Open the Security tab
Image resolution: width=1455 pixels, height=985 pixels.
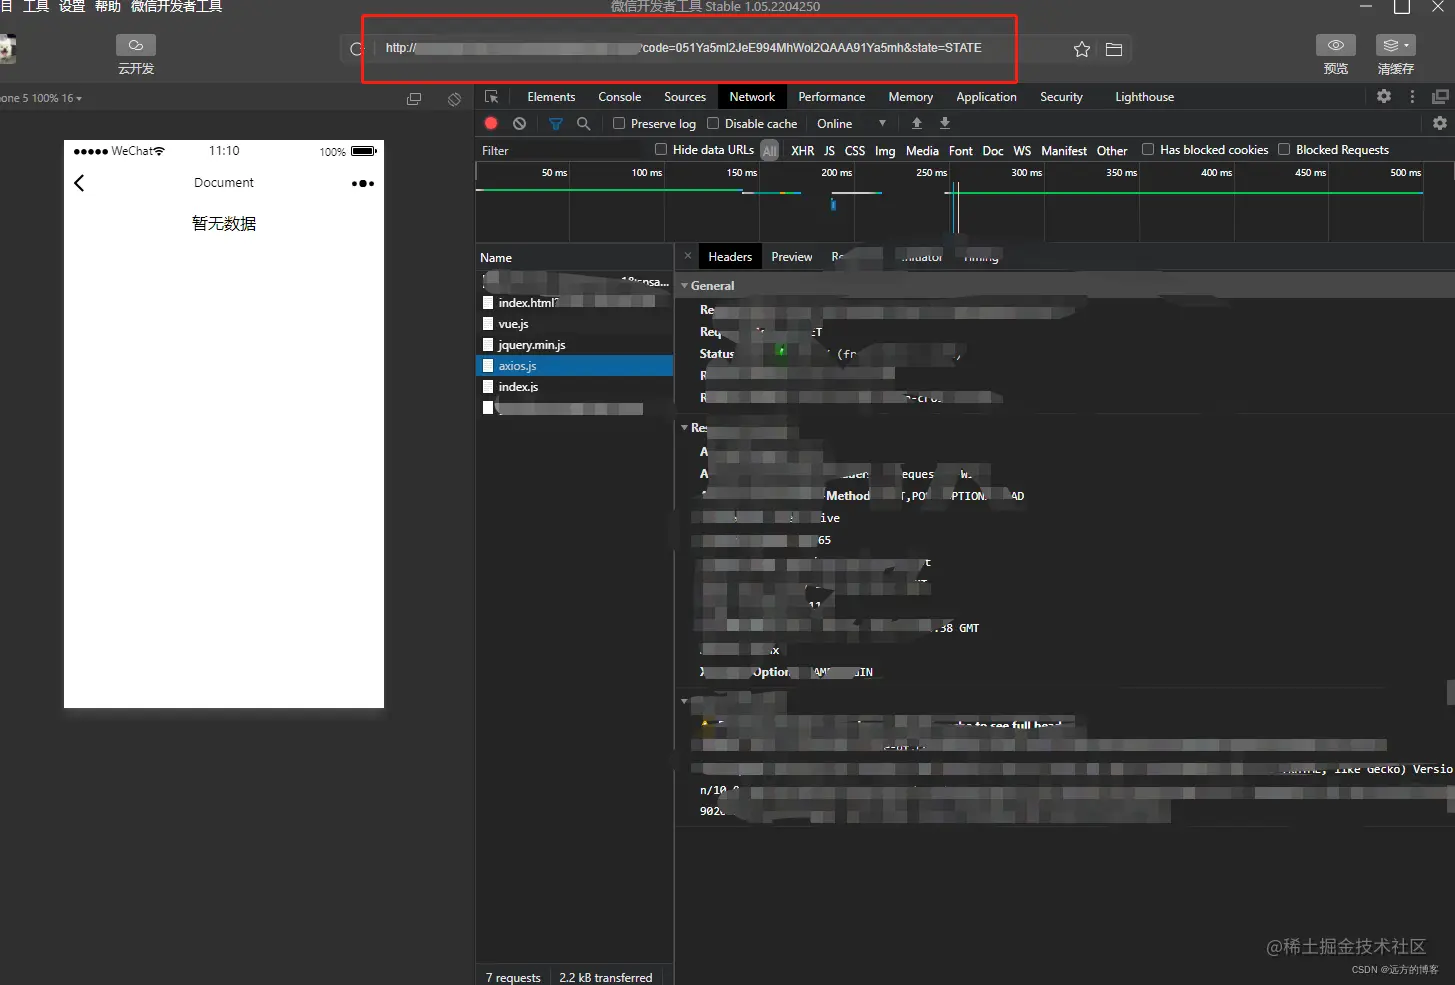pyautogui.click(x=1061, y=97)
